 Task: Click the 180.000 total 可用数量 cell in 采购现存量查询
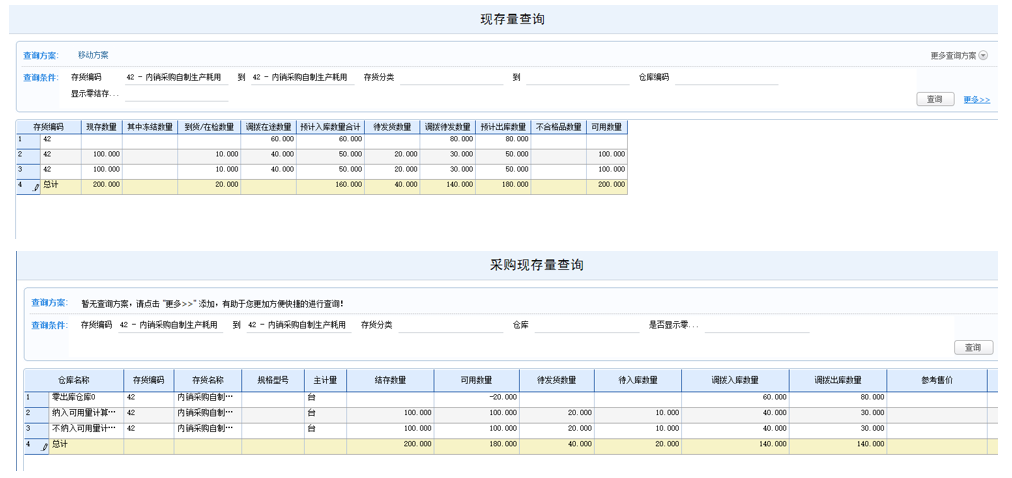pos(476,444)
